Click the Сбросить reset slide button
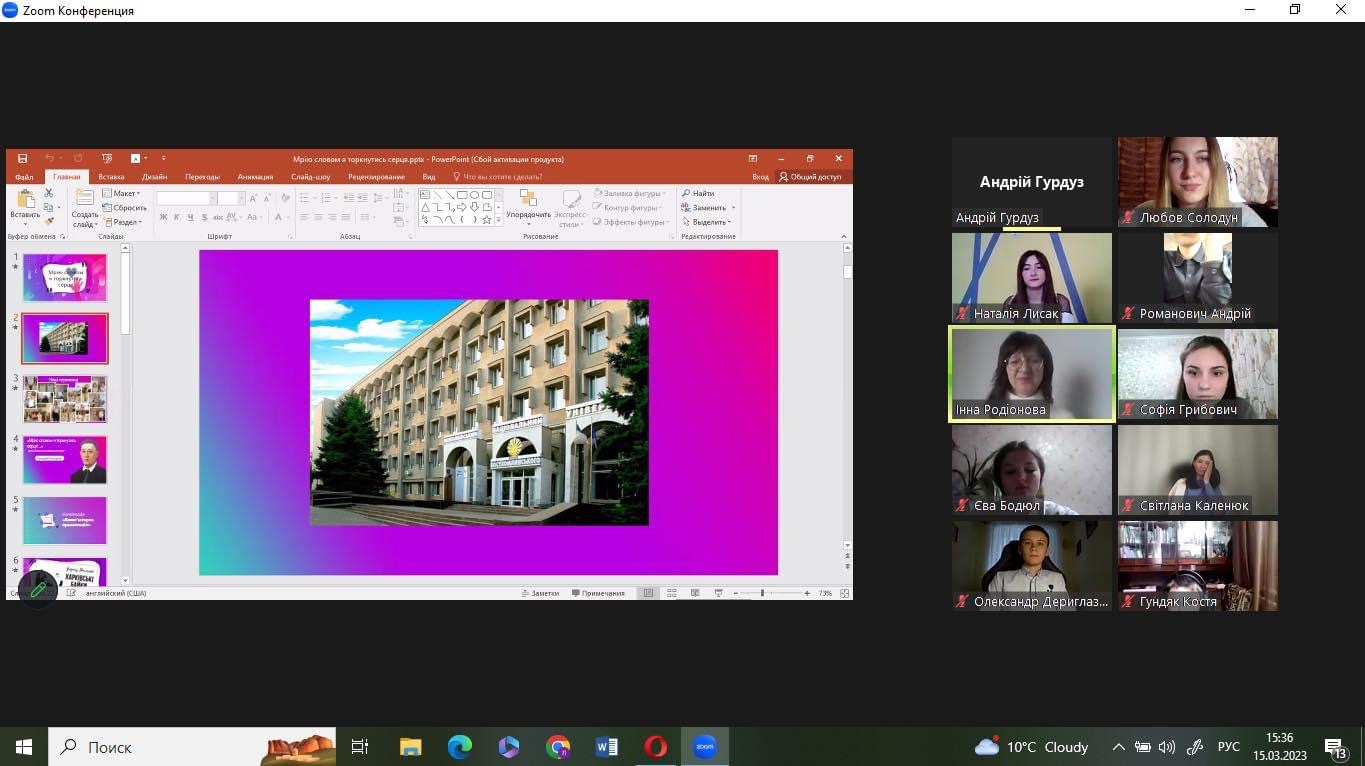This screenshot has height=766, width=1365. [x=125, y=208]
